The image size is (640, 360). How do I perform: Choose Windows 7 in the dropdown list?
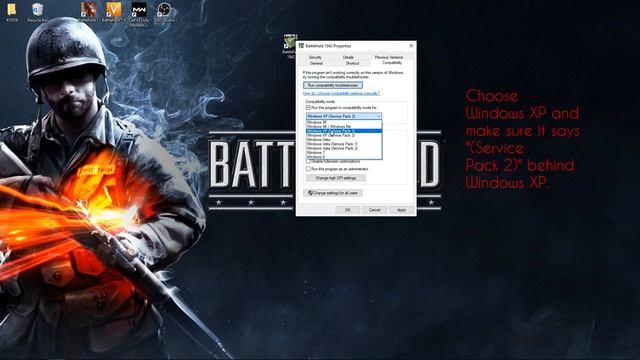(344, 153)
